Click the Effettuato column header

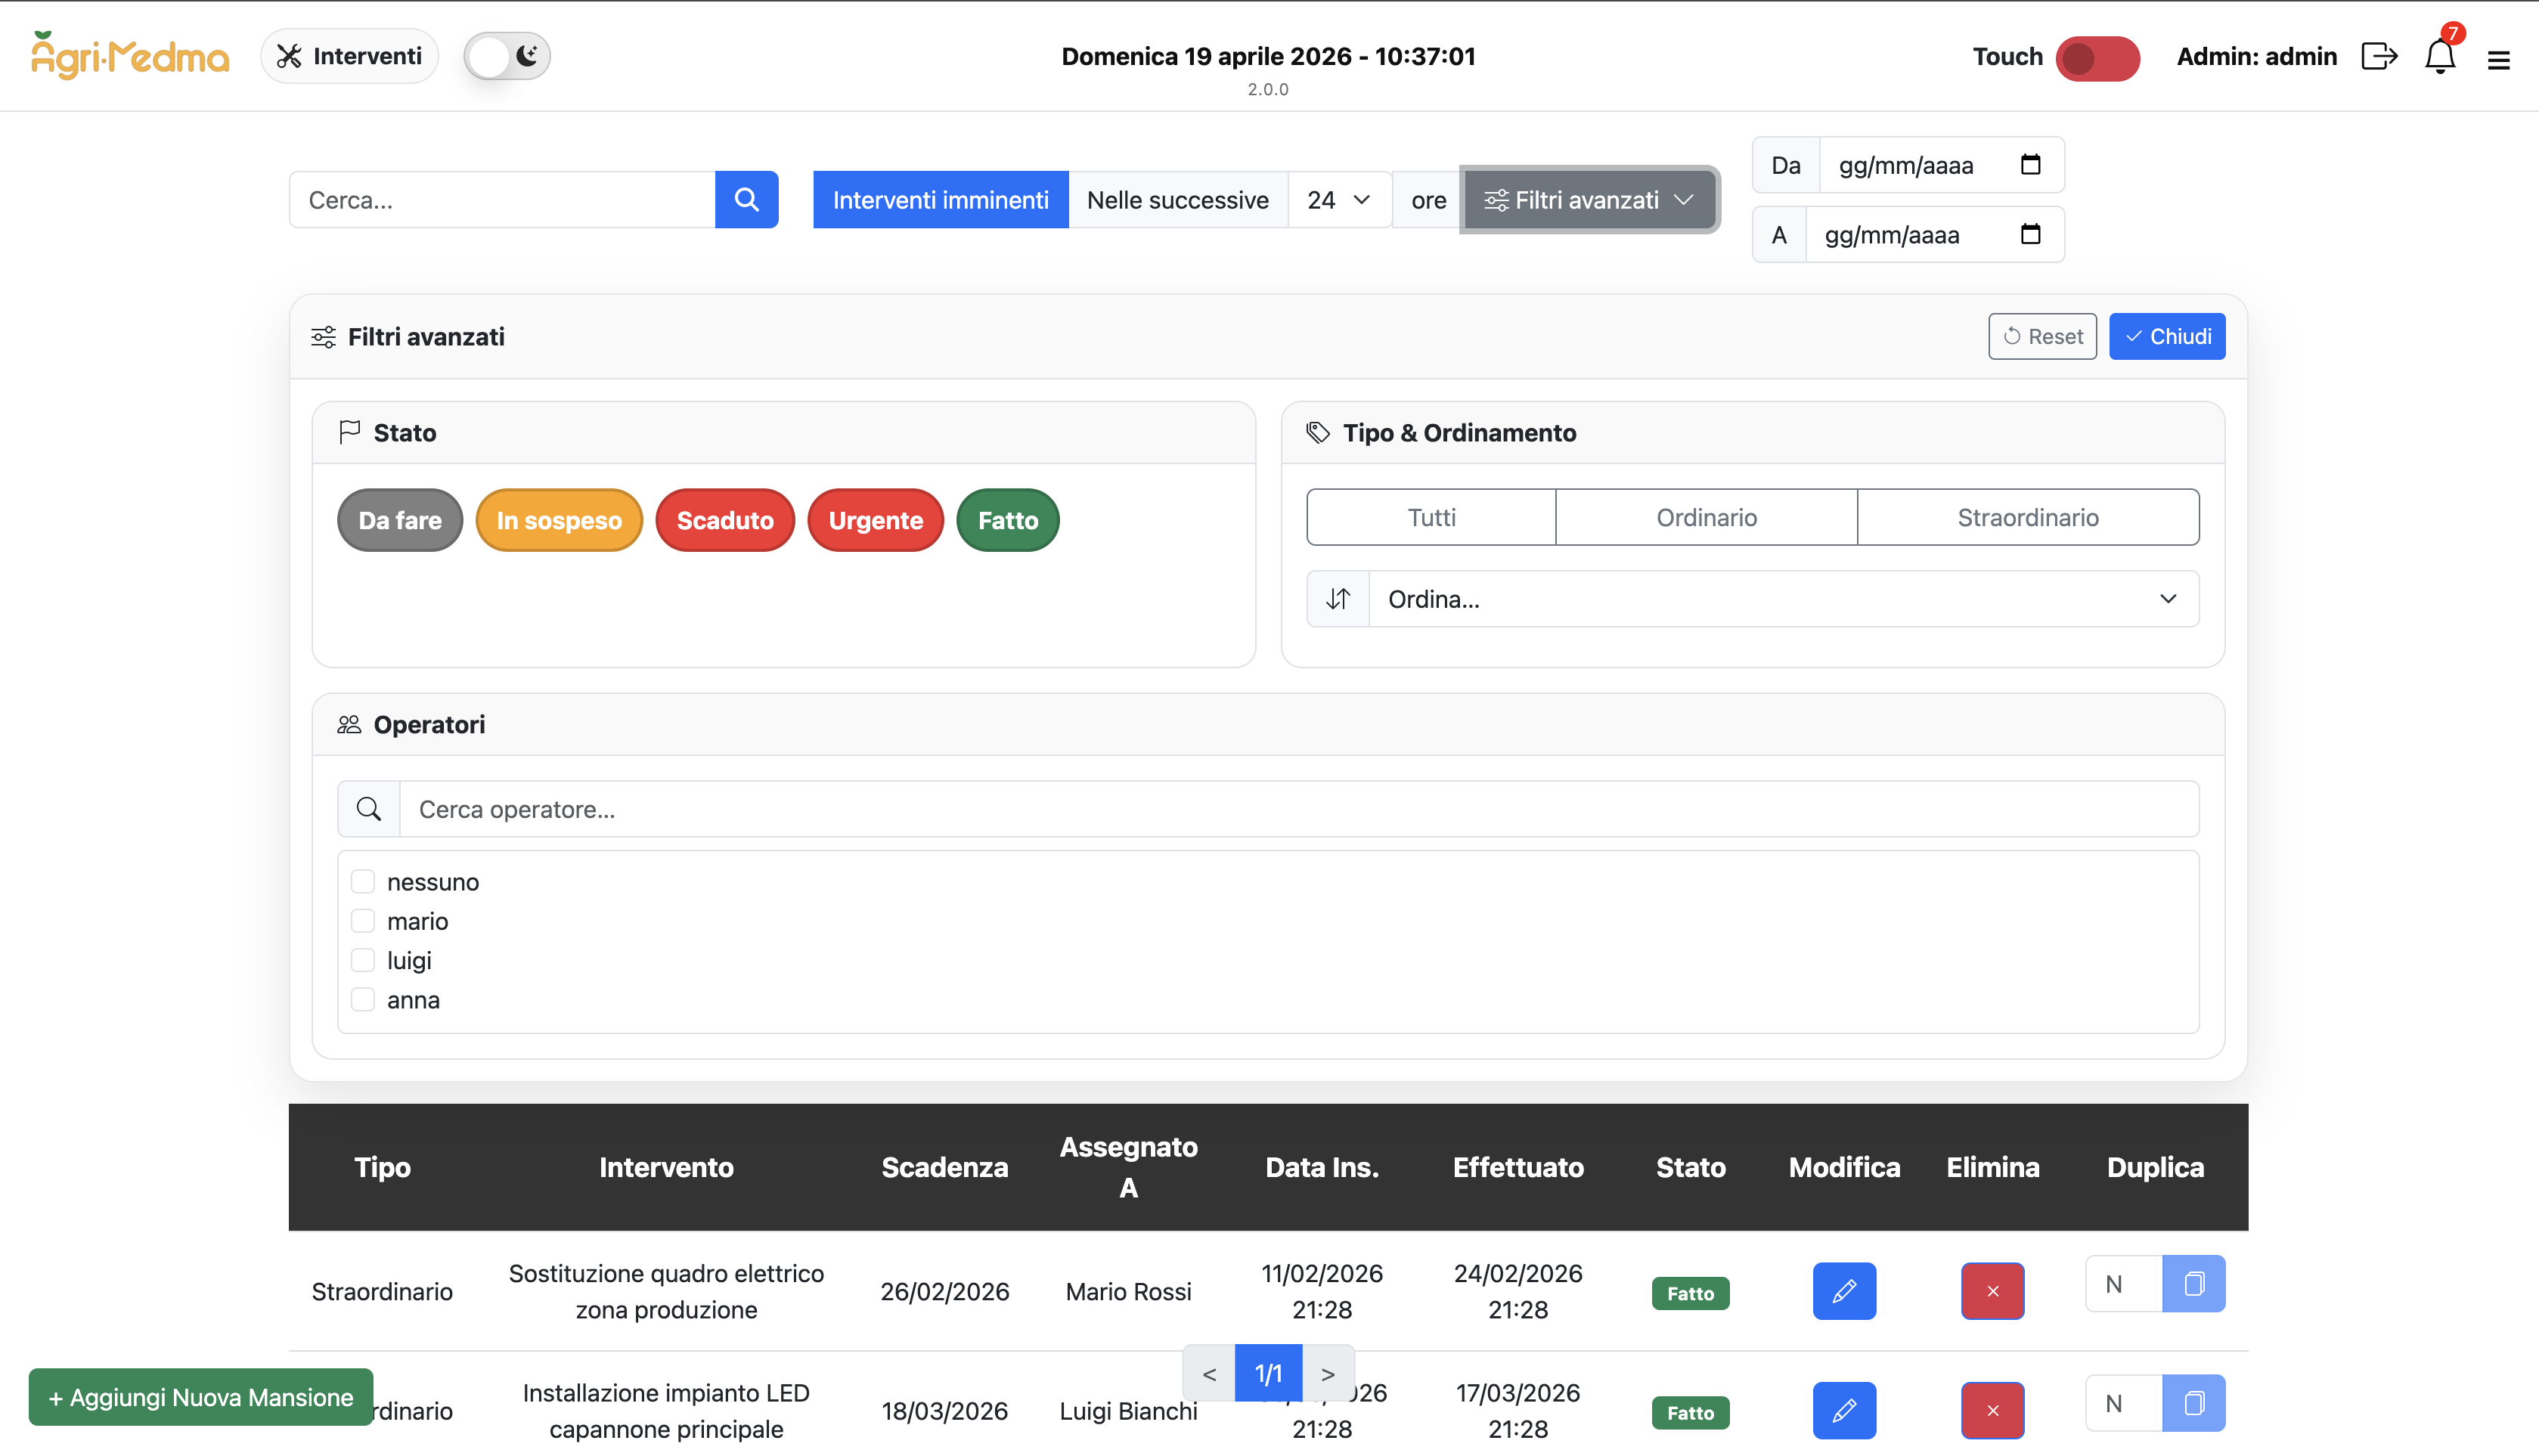(1518, 1167)
